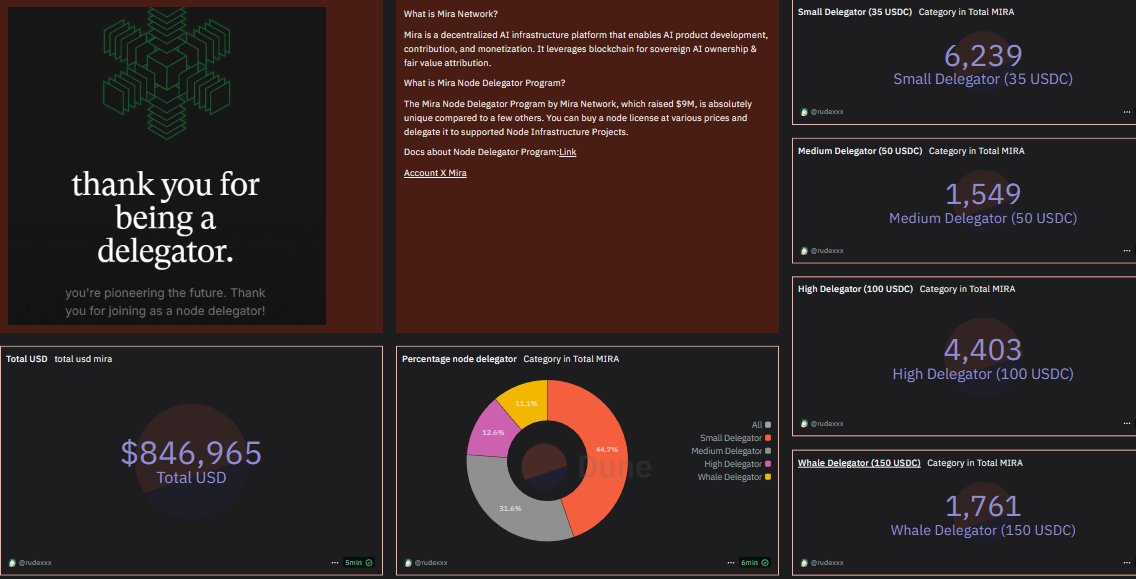Open options menu of High Delegator widget

point(1126,423)
